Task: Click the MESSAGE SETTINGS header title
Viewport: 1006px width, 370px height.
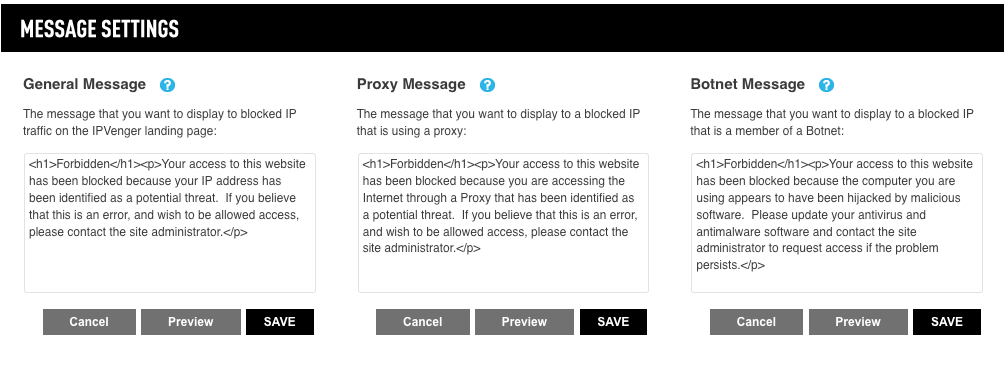Action: point(99,29)
